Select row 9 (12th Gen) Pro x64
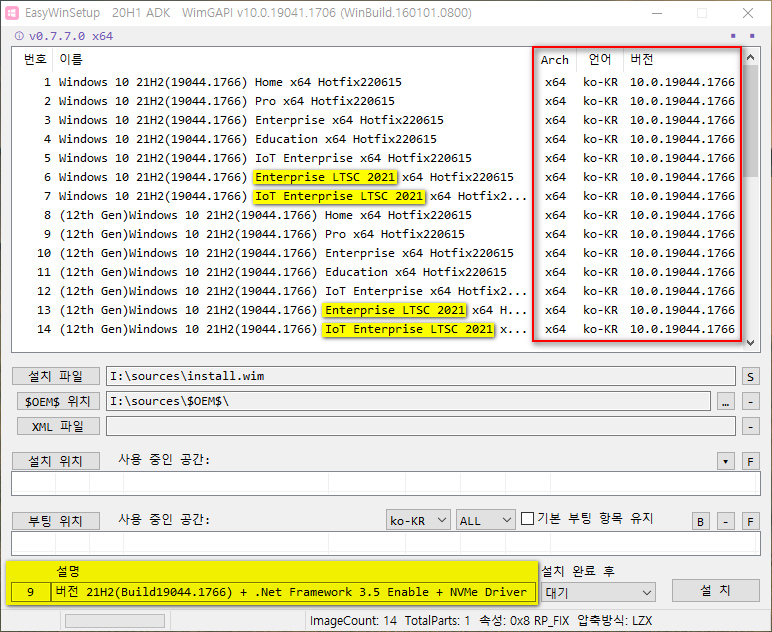The width and height of the screenshot is (772, 632). point(377,234)
